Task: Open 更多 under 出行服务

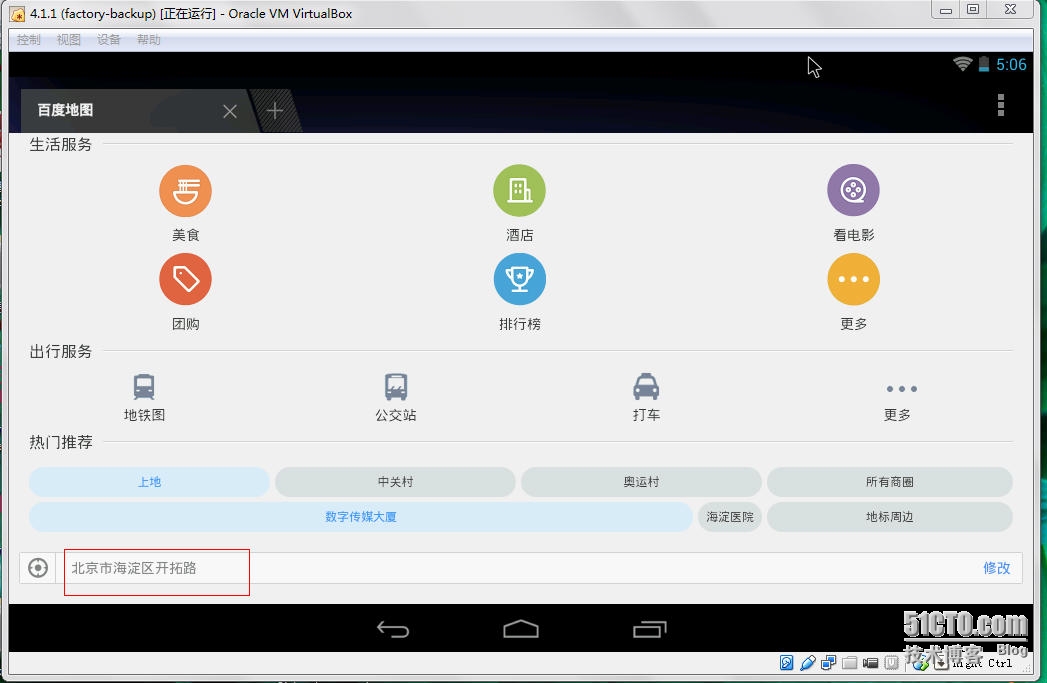Action: 901,401
